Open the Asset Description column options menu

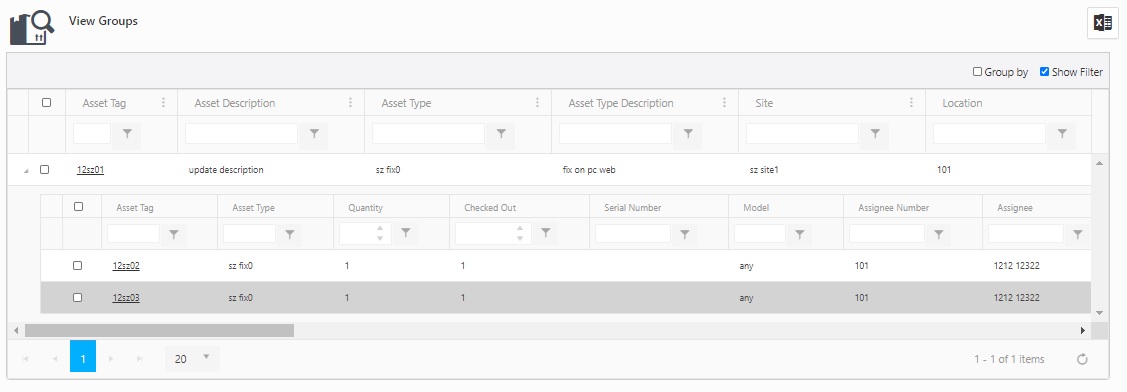[x=350, y=103]
